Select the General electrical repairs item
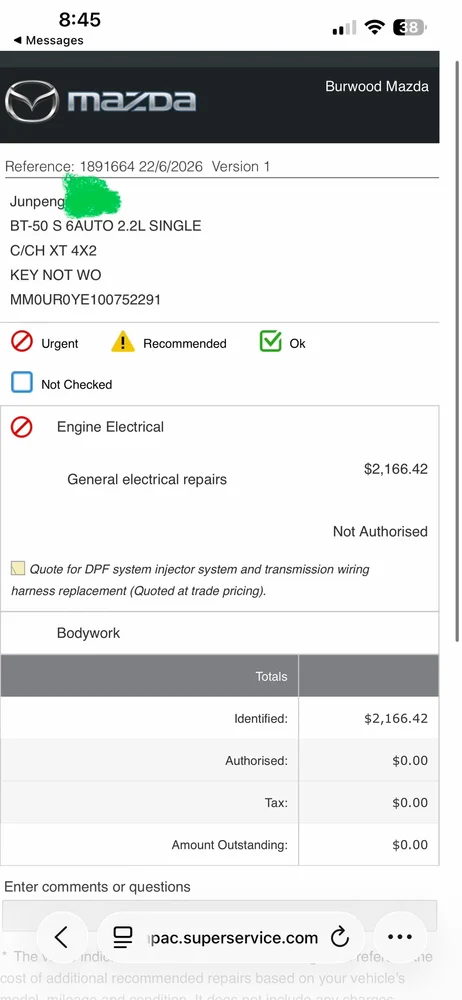This screenshot has width=462, height=1000. pos(147,480)
